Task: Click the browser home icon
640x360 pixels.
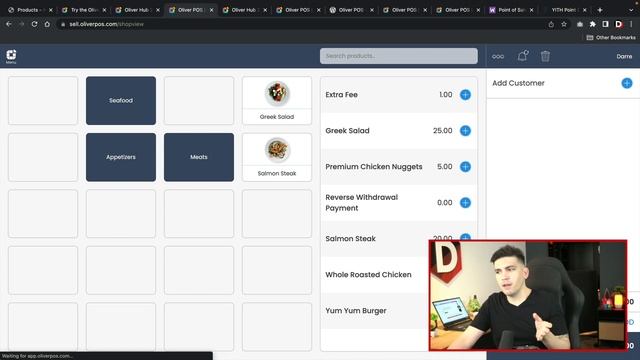Action: click(47, 24)
